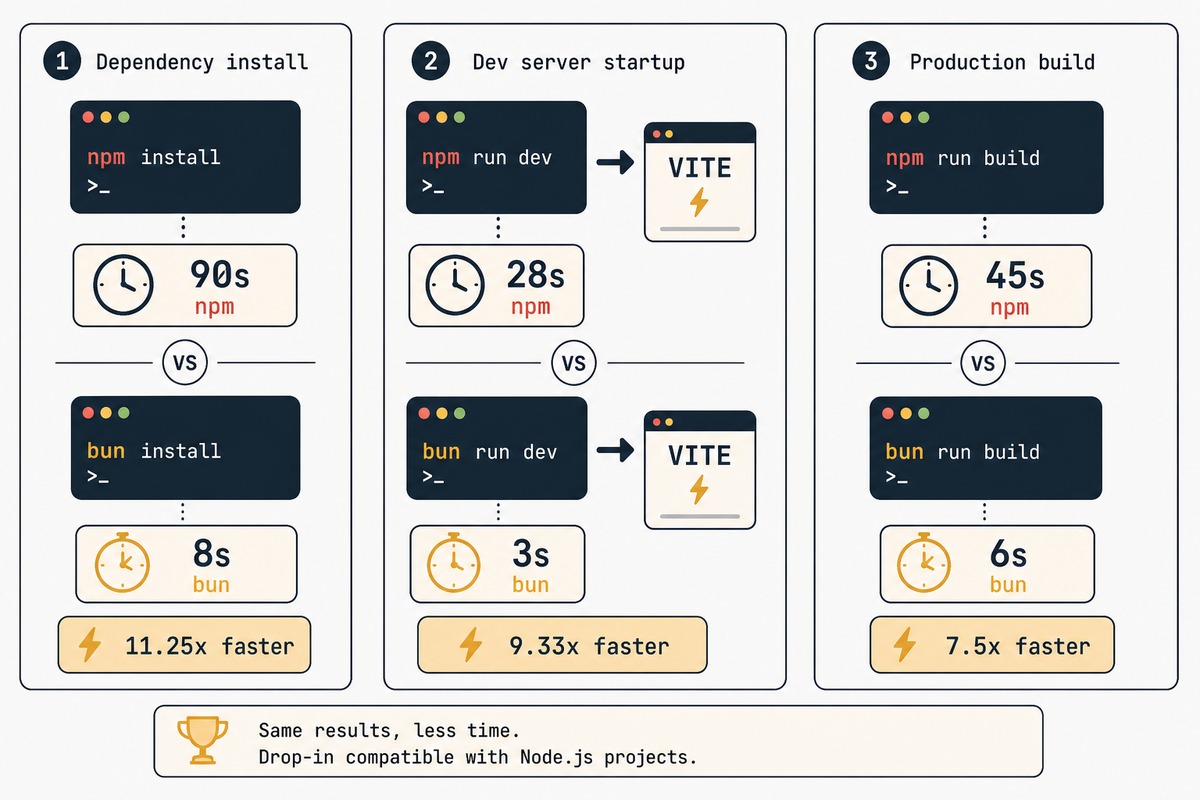The height and width of the screenshot is (800, 1200).
Task: Click the prompt cursor under npm run dev
Action: (x=433, y=187)
